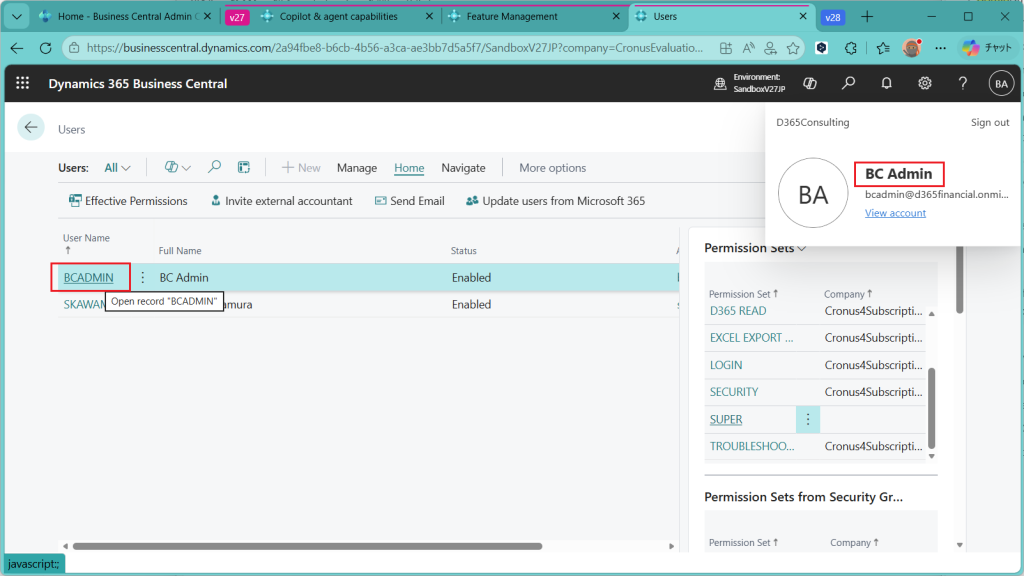1024x576 pixels.
Task: Expand the All views dropdown filter
Action: pos(118,168)
